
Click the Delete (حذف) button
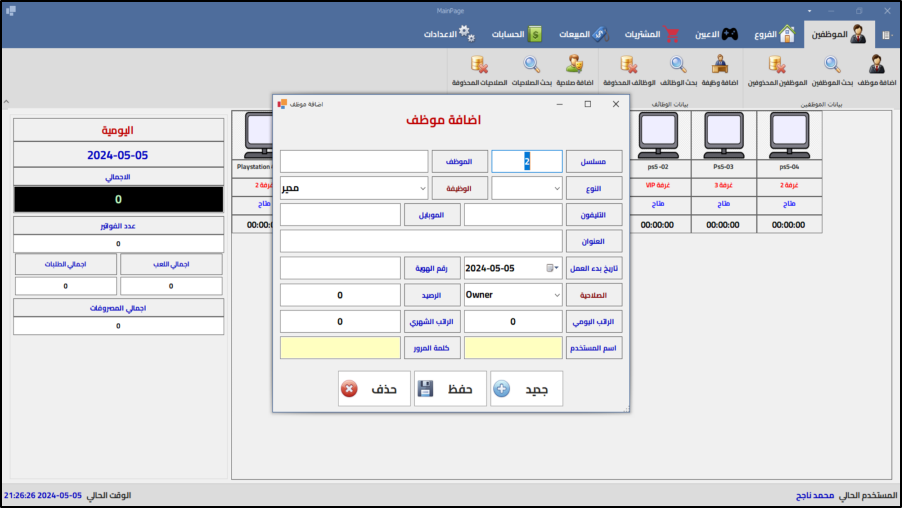[374, 389]
